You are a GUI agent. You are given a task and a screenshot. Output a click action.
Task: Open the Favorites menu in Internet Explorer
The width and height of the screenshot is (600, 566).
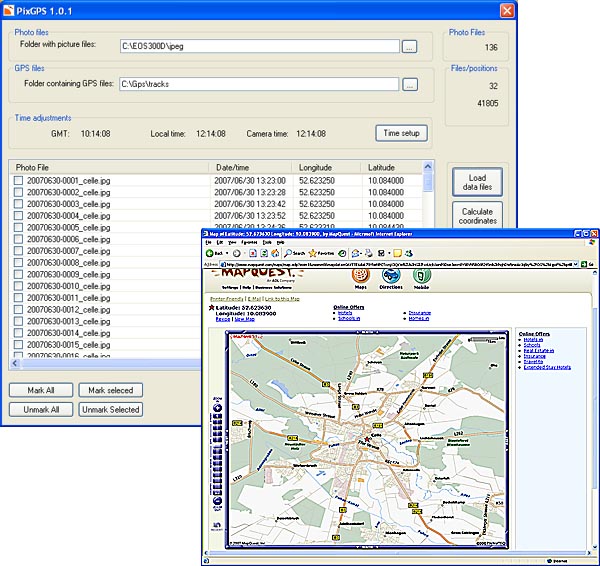pyautogui.click(x=249, y=242)
